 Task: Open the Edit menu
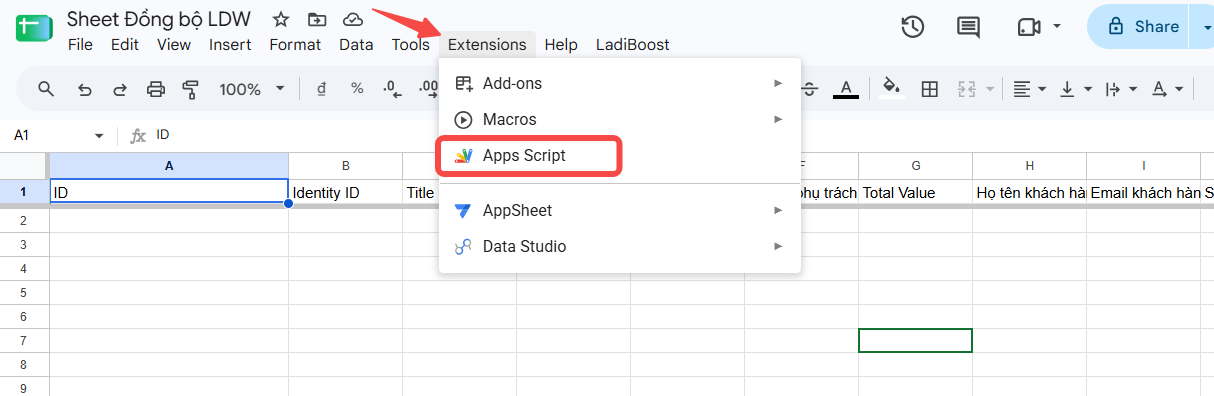pyautogui.click(x=125, y=44)
